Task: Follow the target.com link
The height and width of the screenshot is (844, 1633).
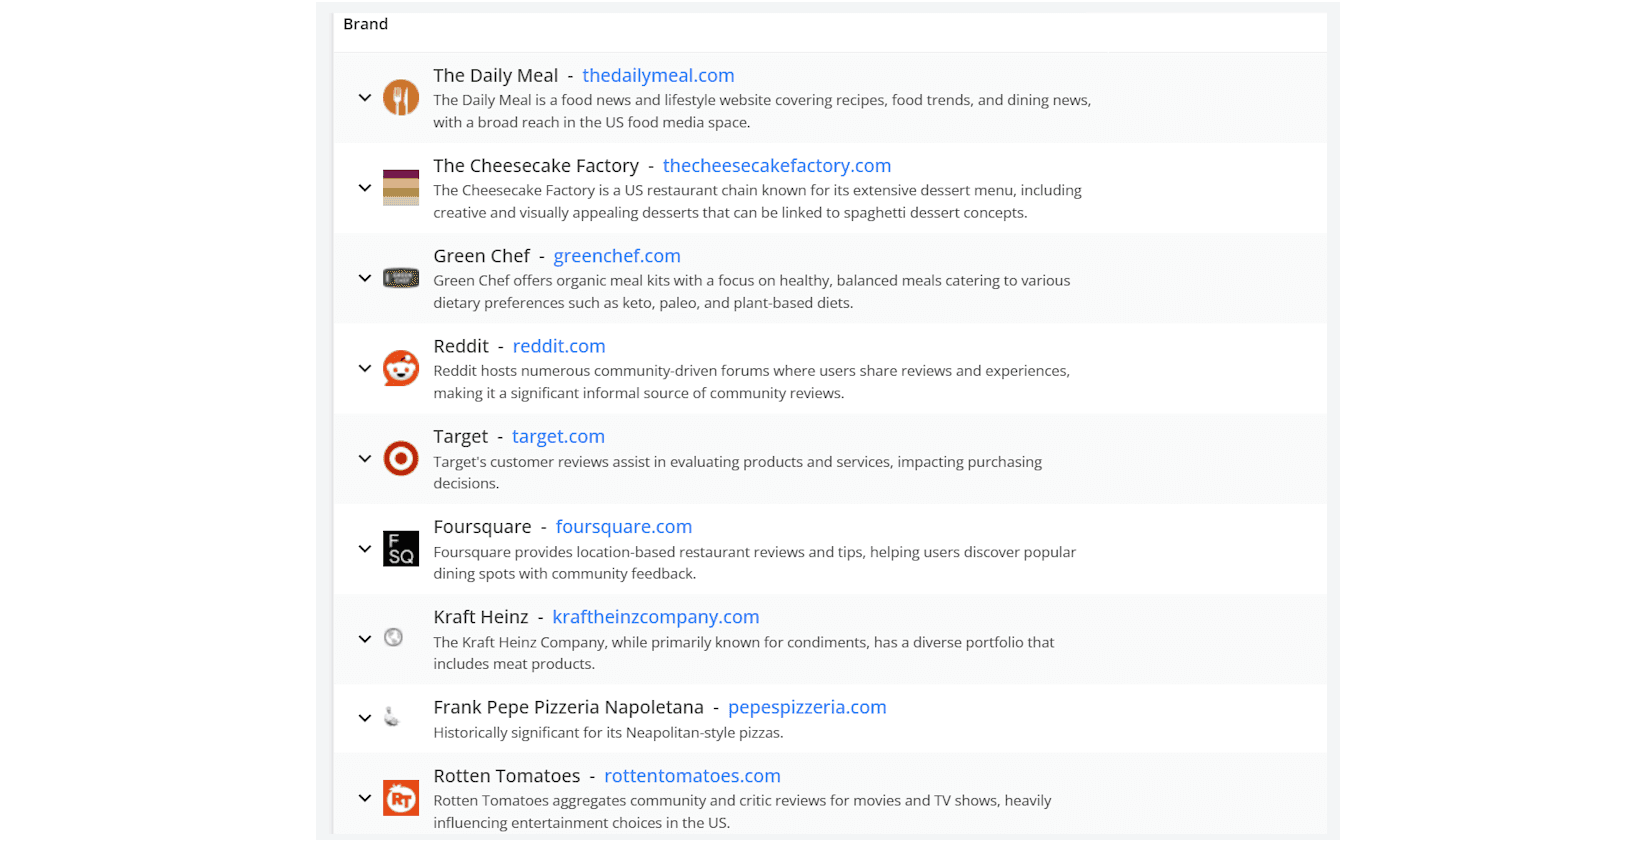Action: point(558,436)
